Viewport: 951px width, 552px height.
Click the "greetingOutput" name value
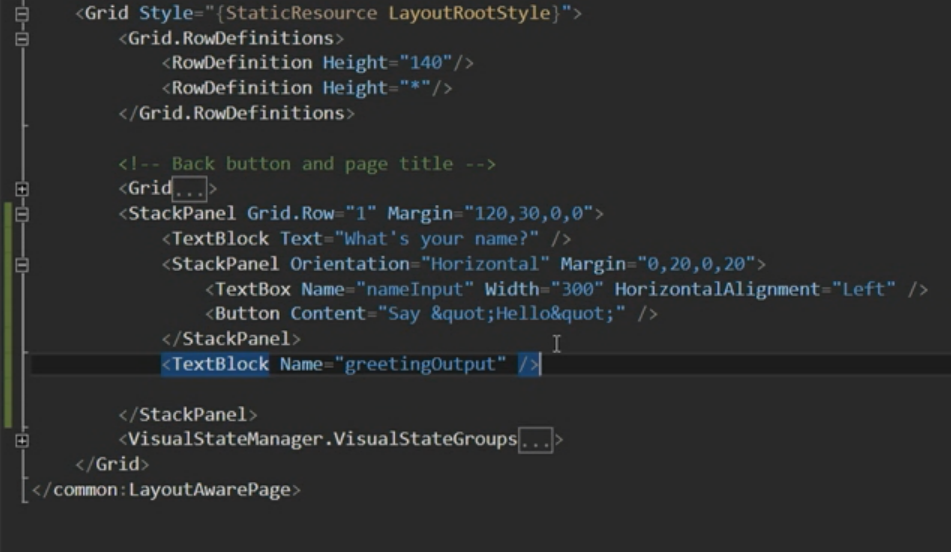click(420, 365)
